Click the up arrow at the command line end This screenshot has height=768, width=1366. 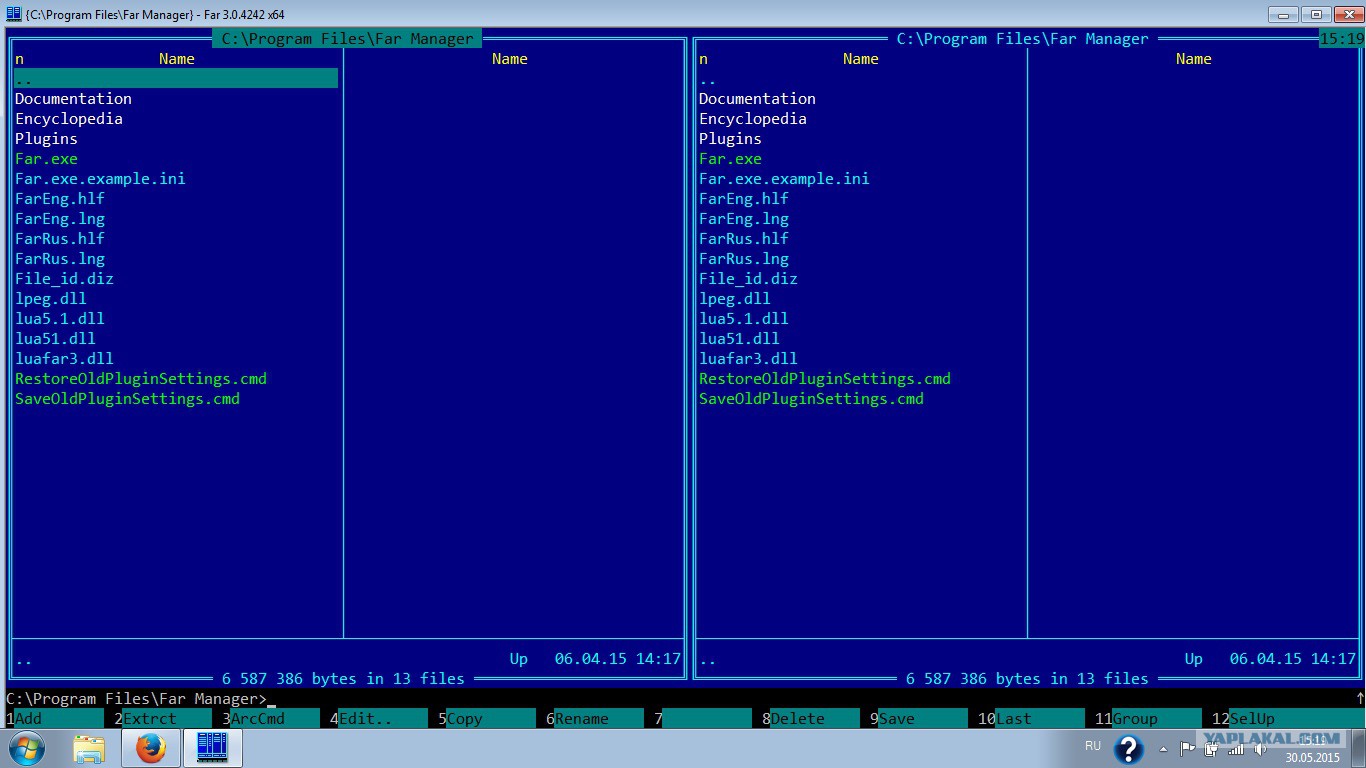pos(1360,698)
